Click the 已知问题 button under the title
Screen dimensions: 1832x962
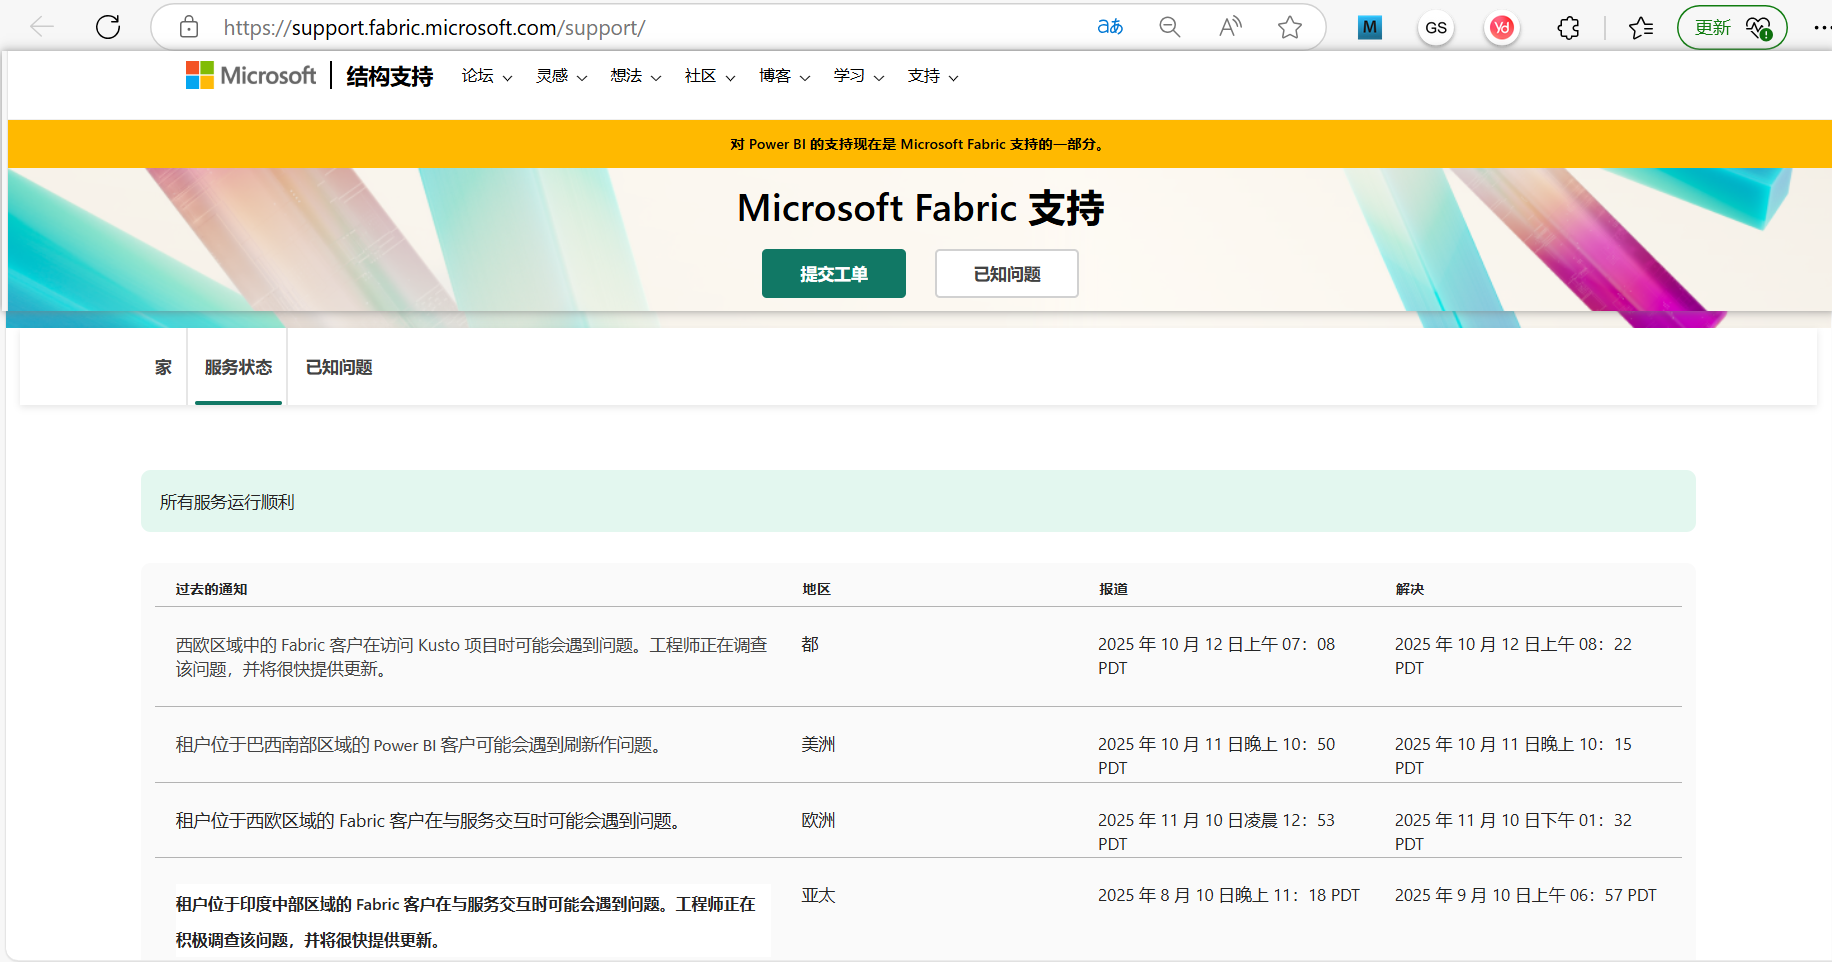tap(1007, 273)
